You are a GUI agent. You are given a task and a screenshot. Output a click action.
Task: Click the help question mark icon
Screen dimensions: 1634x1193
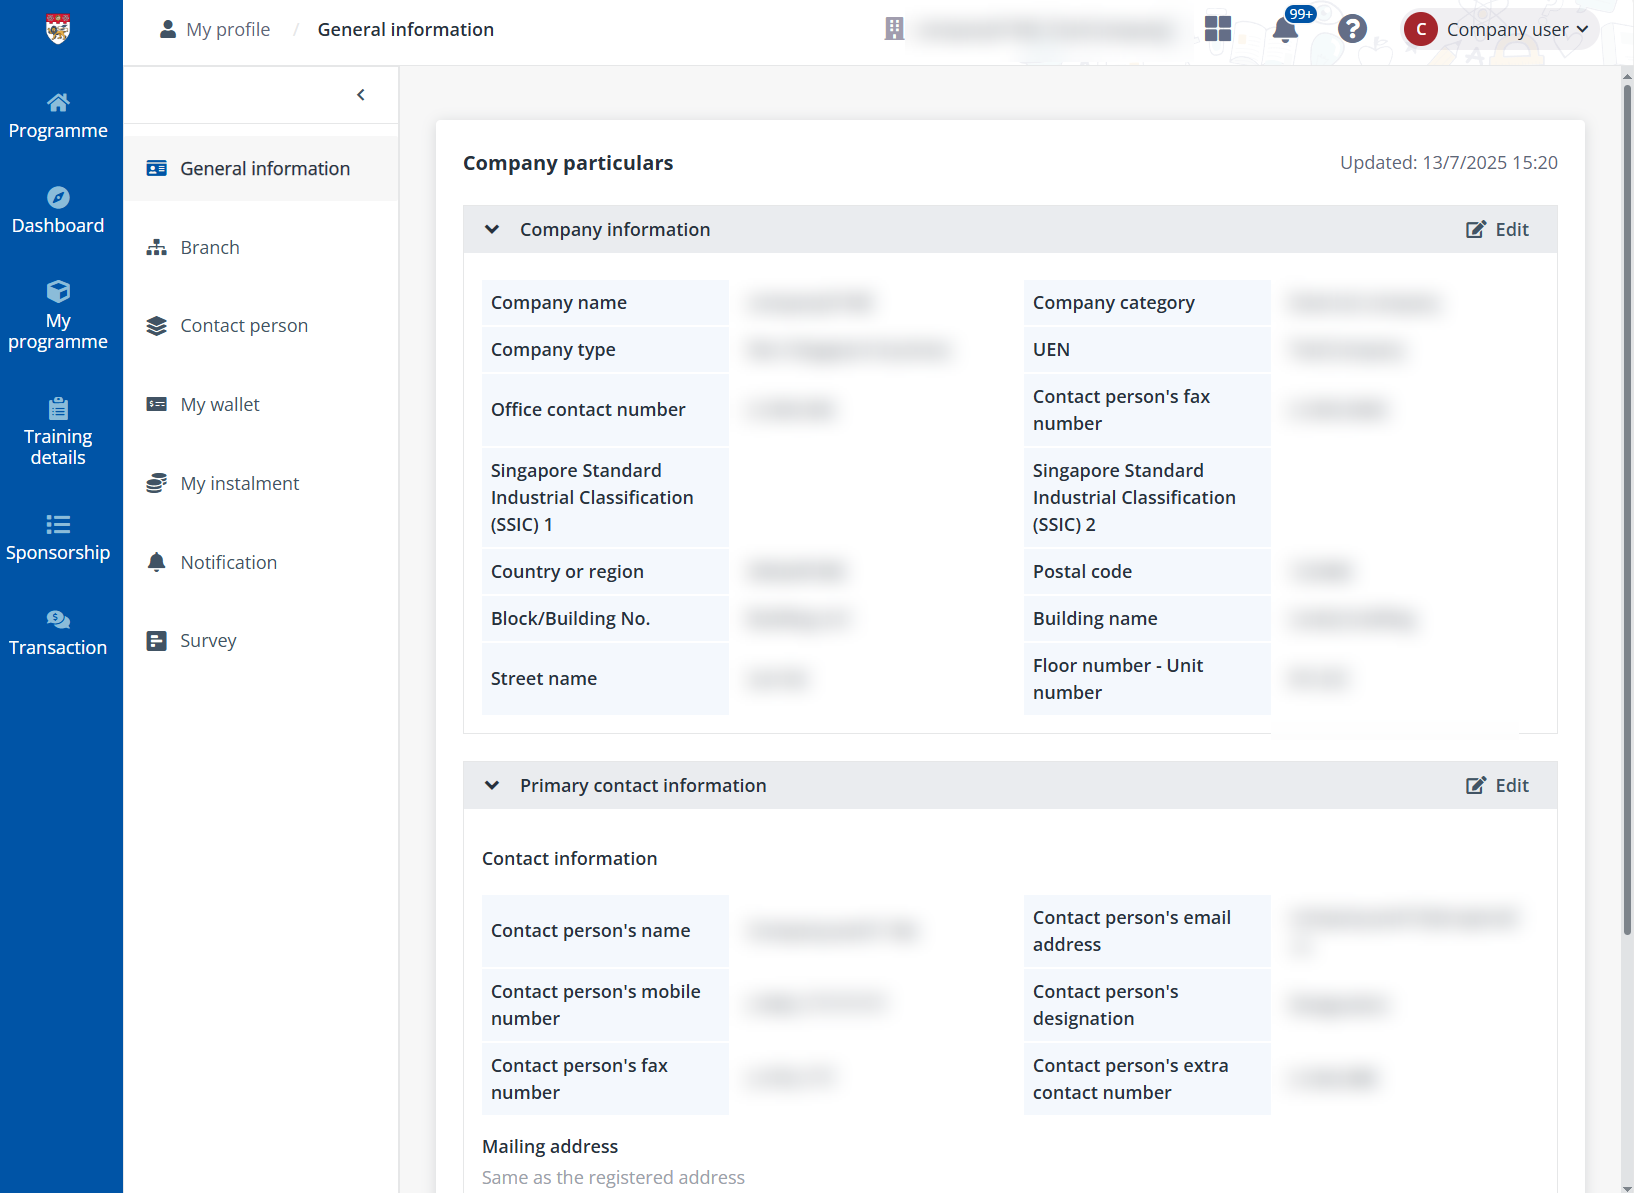tap(1352, 29)
